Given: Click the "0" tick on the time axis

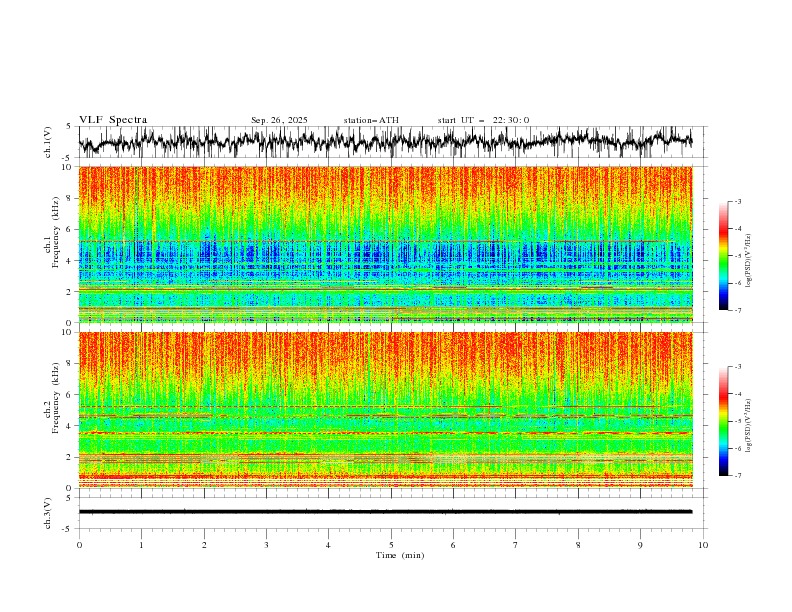Looking at the screenshot, I should 79,545.
